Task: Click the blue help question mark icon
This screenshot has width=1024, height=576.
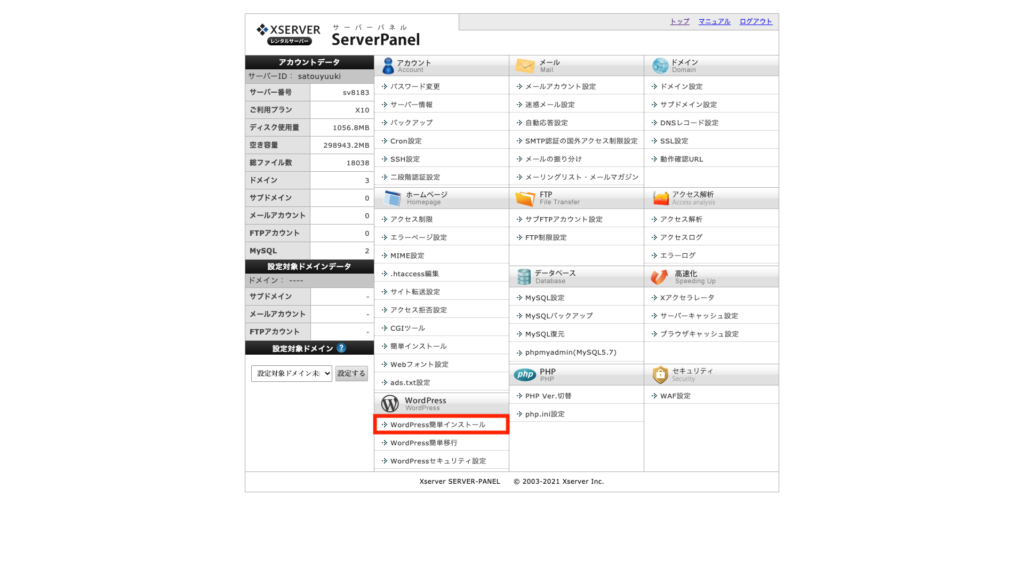Action: click(x=342, y=348)
